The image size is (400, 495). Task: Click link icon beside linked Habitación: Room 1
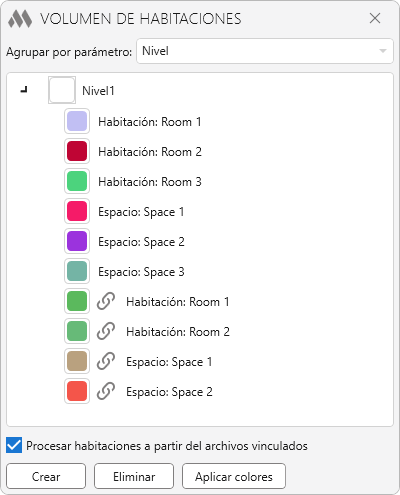(x=106, y=301)
